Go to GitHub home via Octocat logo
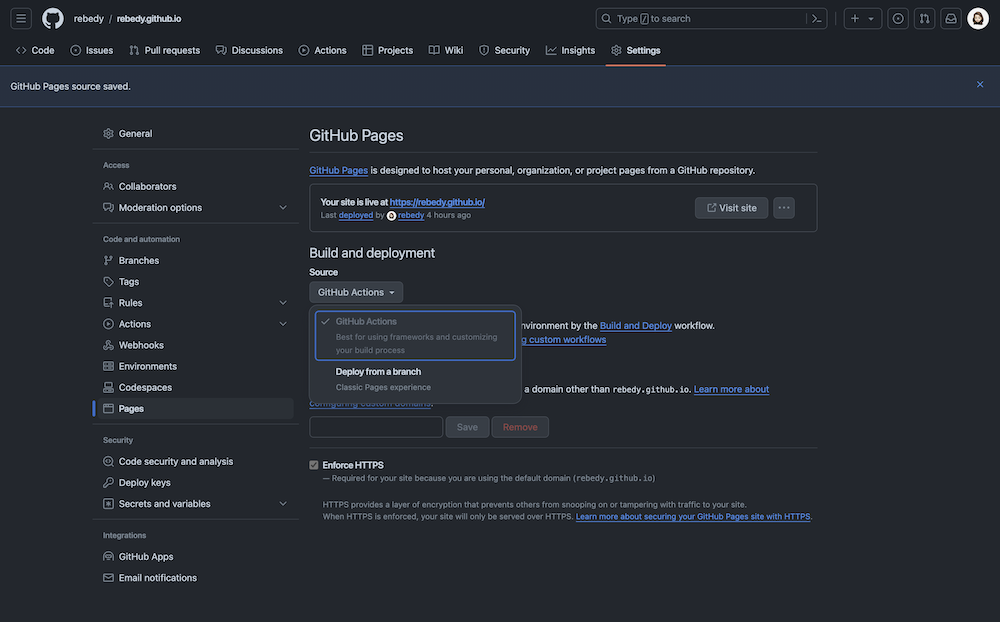The width and height of the screenshot is (1000, 622). pos(53,19)
